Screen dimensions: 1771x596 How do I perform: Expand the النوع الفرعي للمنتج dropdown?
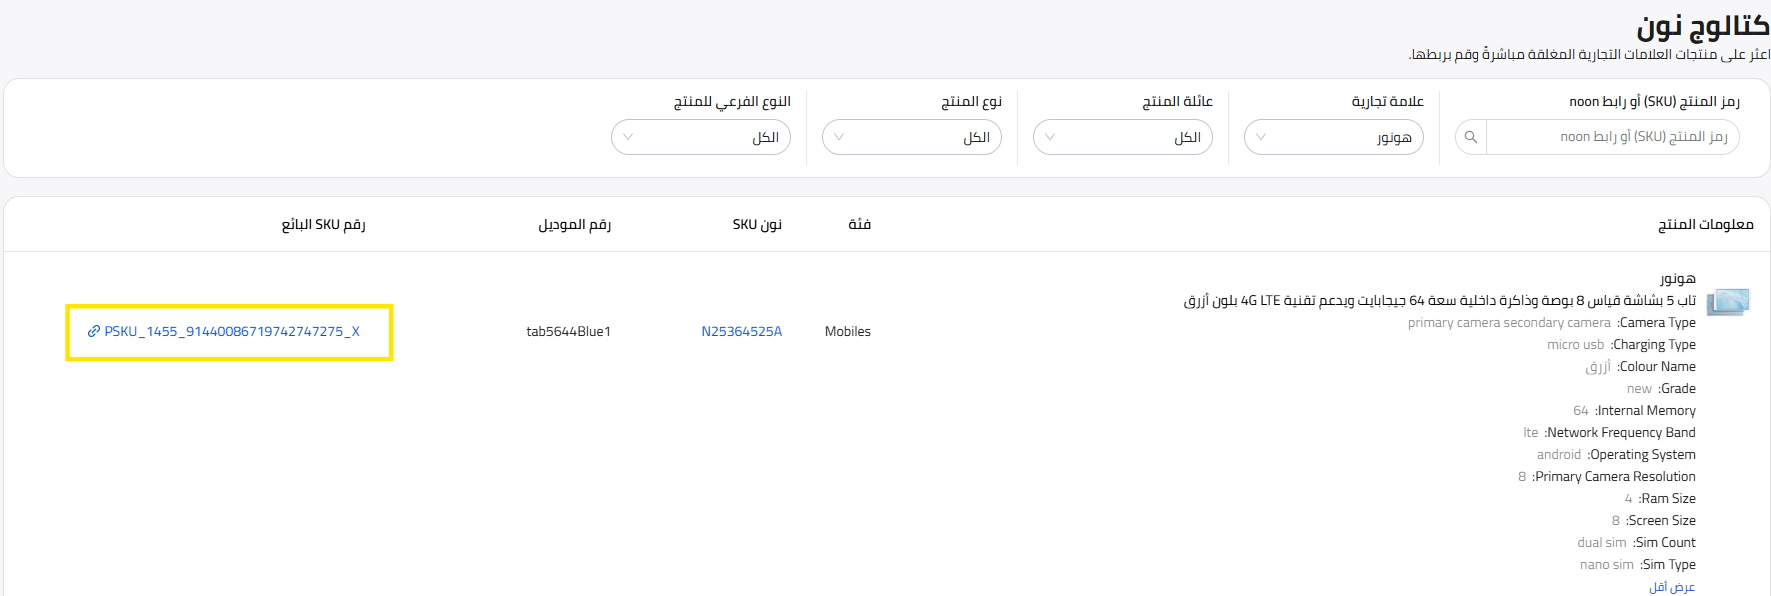click(x=700, y=137)
